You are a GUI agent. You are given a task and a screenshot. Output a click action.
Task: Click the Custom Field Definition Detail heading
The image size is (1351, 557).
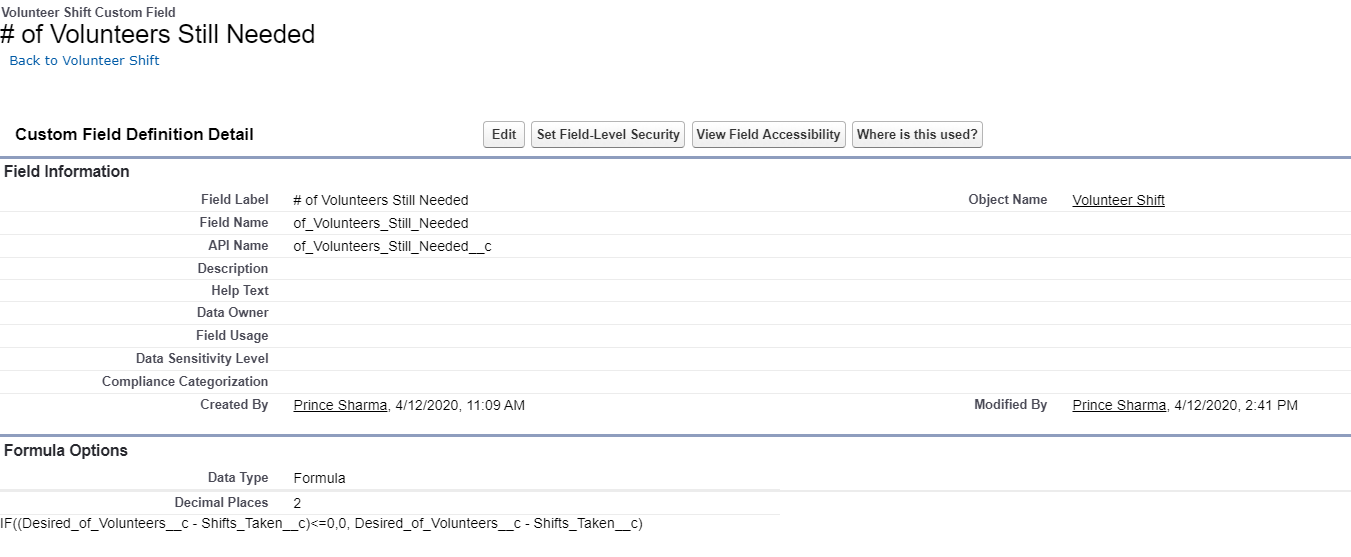click(x=134, y=135)
